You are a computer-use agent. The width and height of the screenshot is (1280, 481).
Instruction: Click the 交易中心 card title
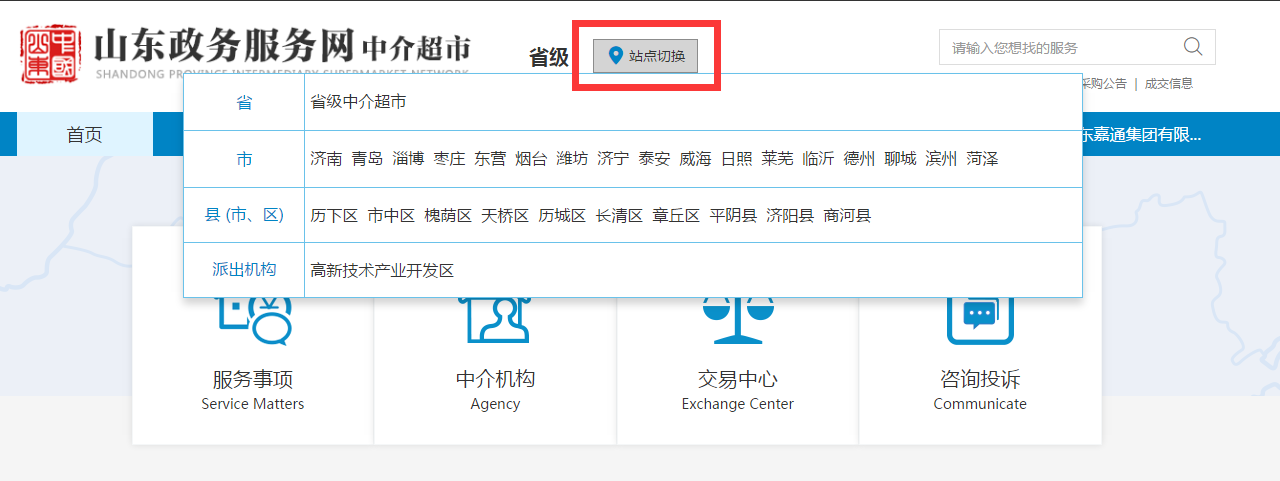pos(737,380)
